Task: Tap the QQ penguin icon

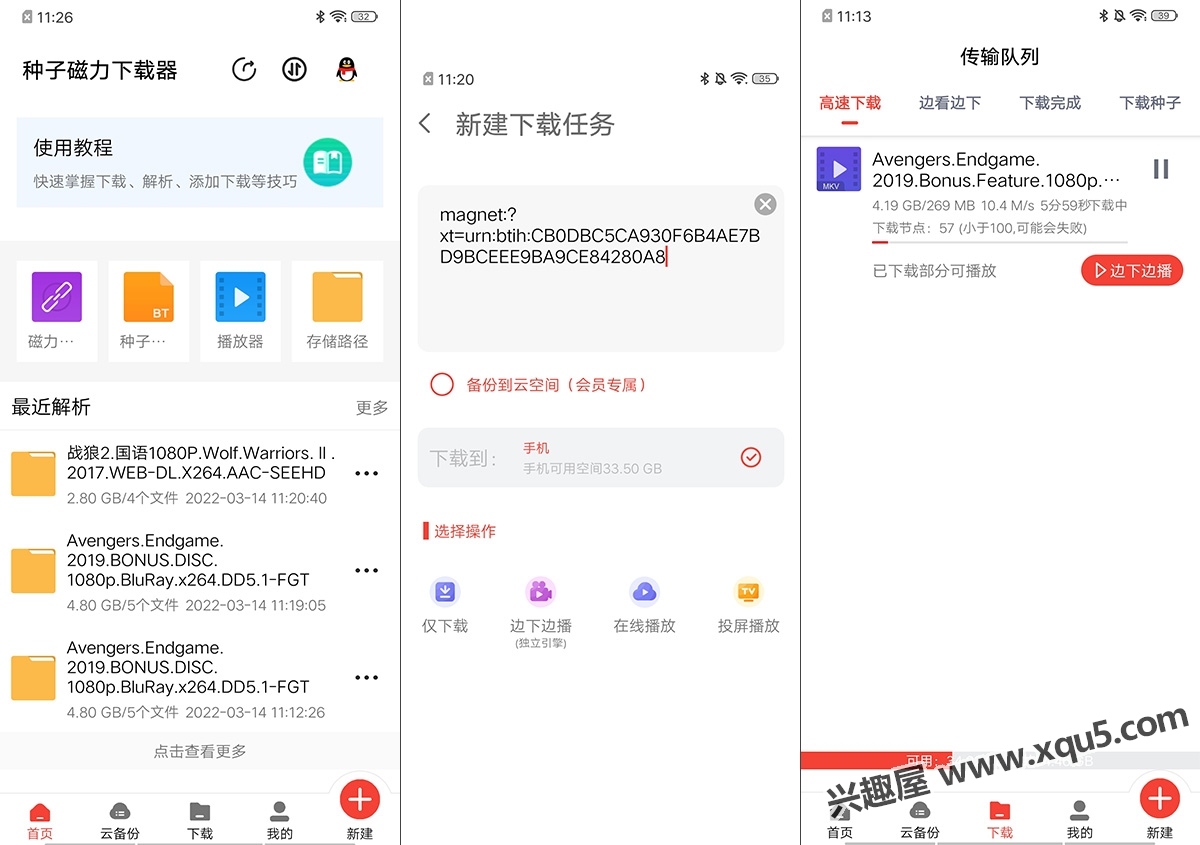Action: (x=346, y=70)
